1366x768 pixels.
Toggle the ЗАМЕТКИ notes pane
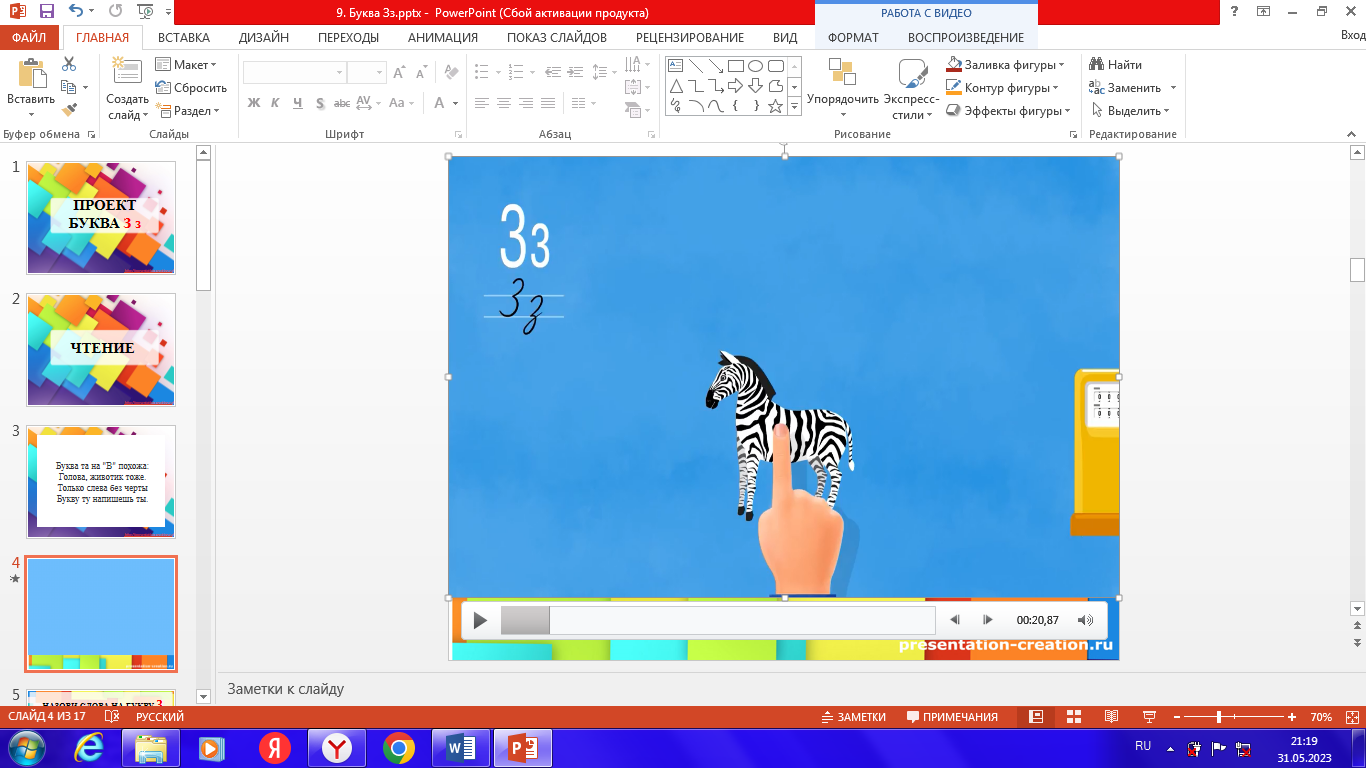click(x=853, y=717)
